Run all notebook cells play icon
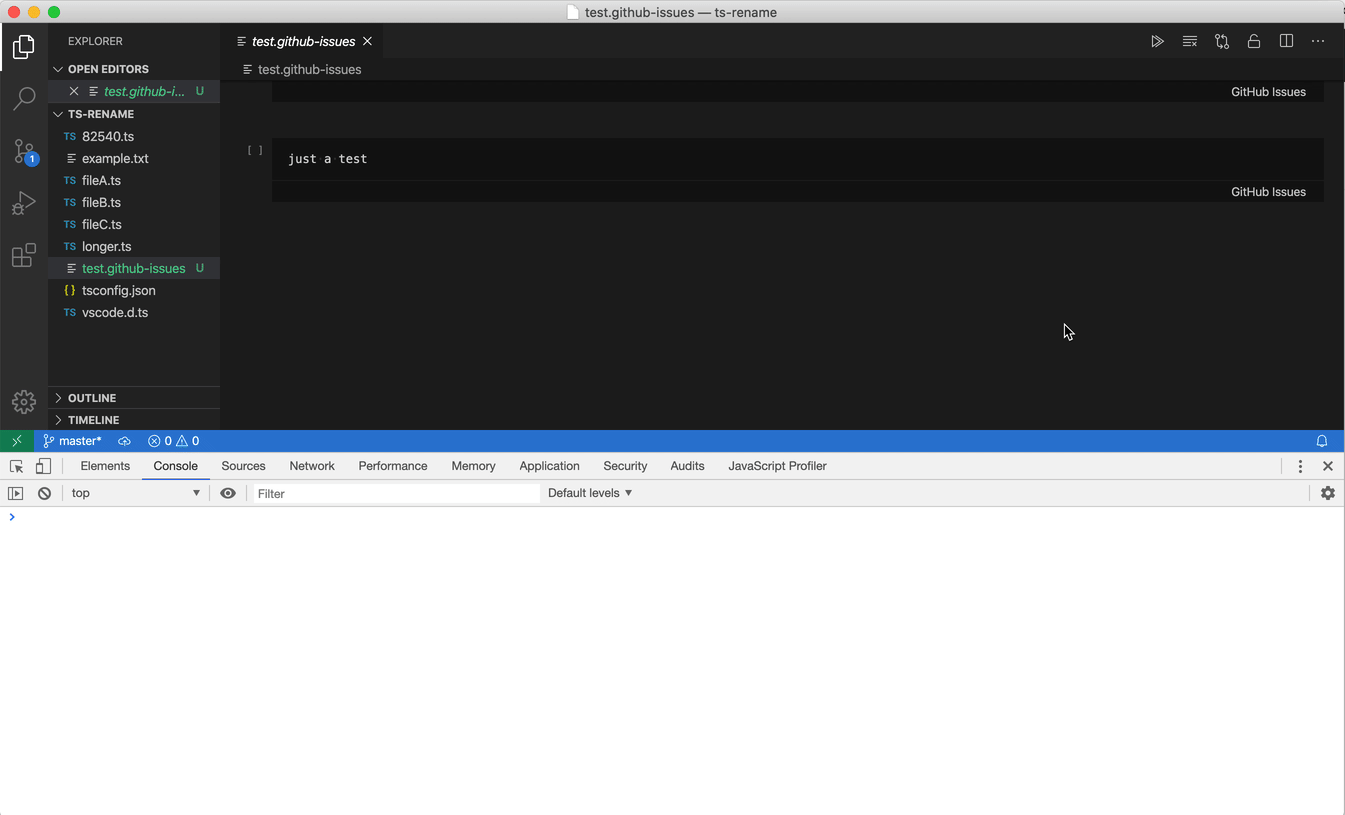The height and width of the screenshot is (815, 1345). point(1157,41)
